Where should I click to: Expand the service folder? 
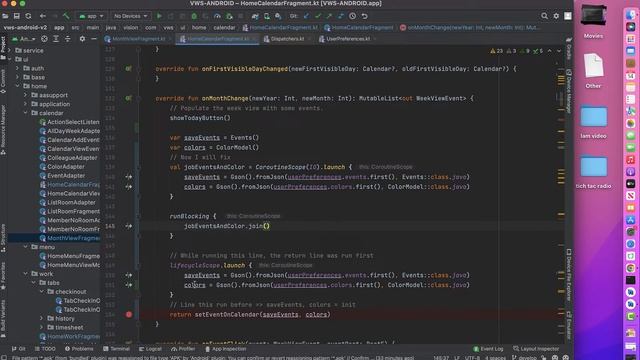point(10,51)
